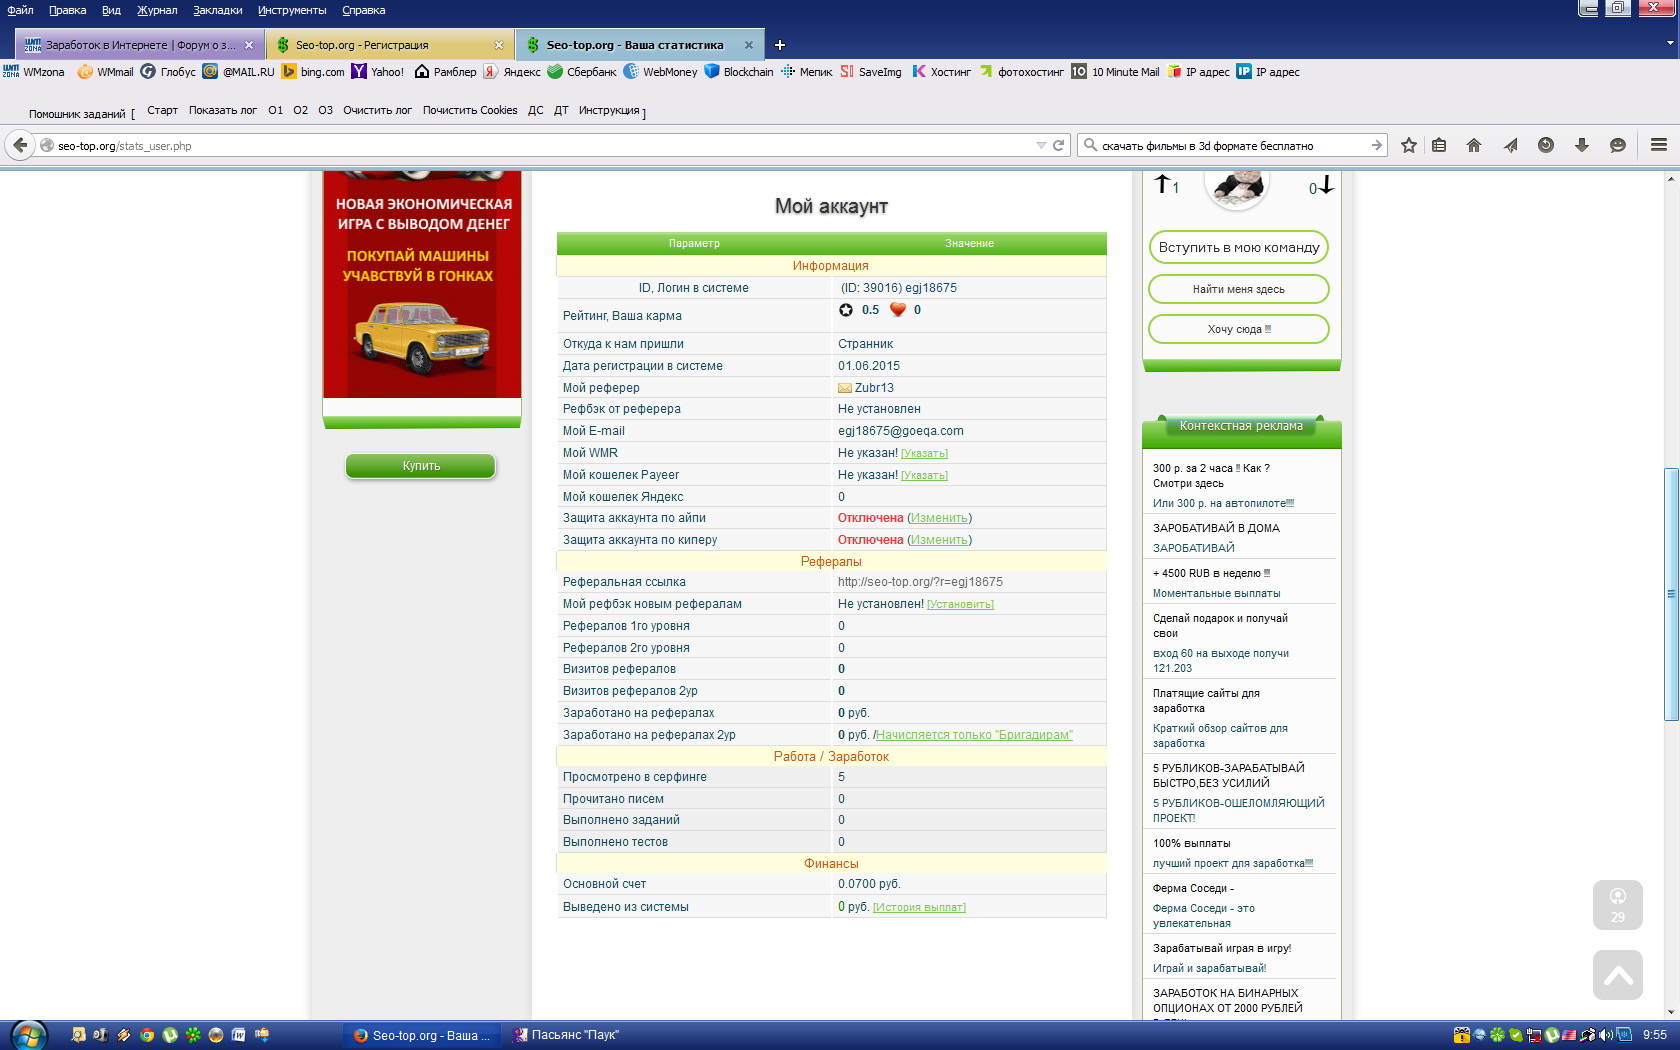Open the URL bar history dropdown
Image resolution: width=1680 pixels, height=1050 pixels.
1041,145
